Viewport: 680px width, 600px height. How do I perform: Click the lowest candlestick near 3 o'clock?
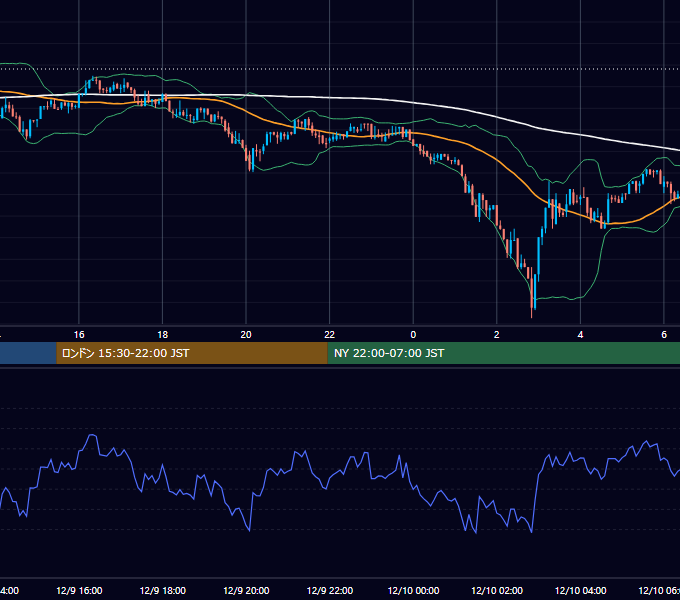(x=532, y=293)
